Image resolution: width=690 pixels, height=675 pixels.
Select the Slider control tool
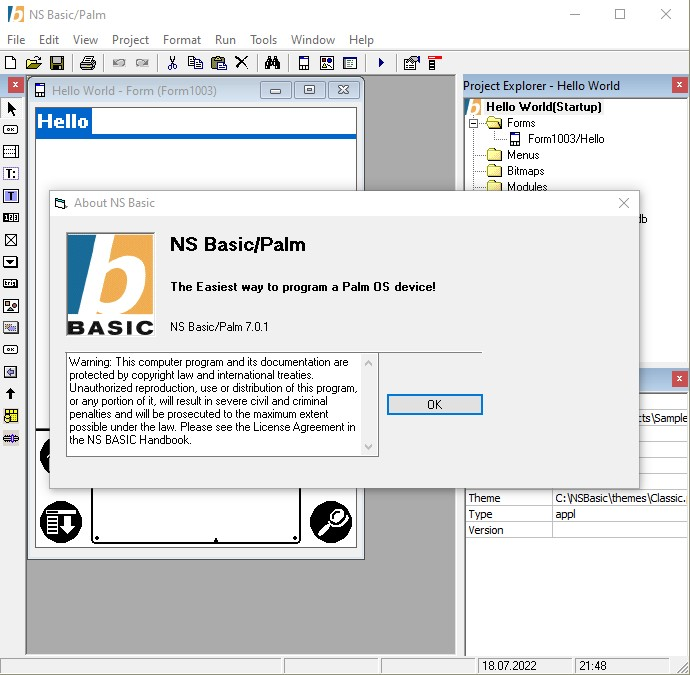(11, 438)
